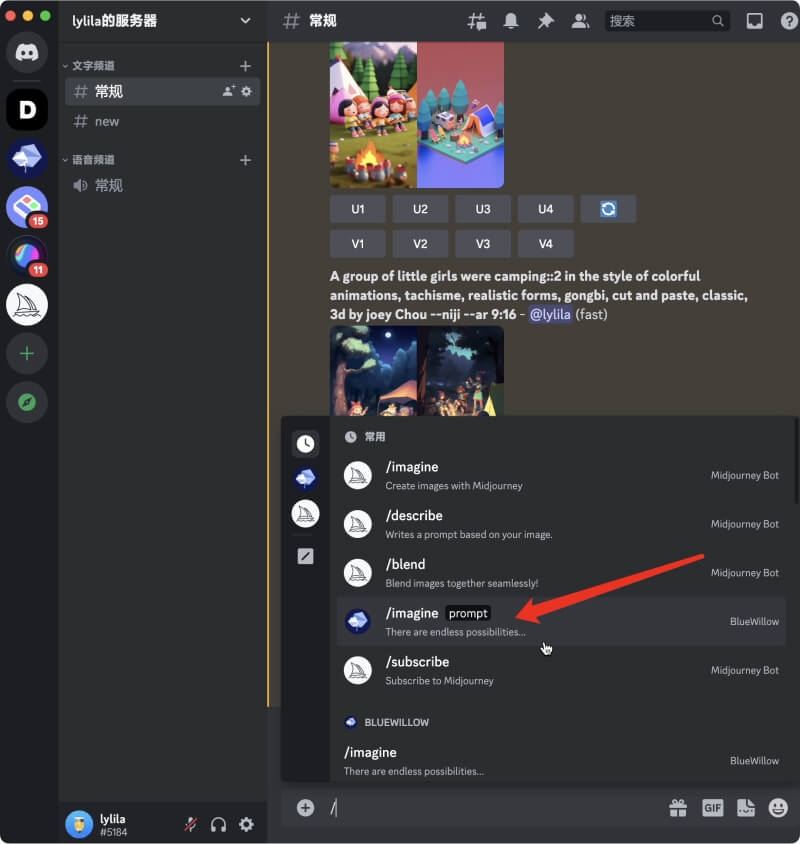The image size is (800, 844).
Task: Open pinned messages with pin icon
Action: [545, 21]
